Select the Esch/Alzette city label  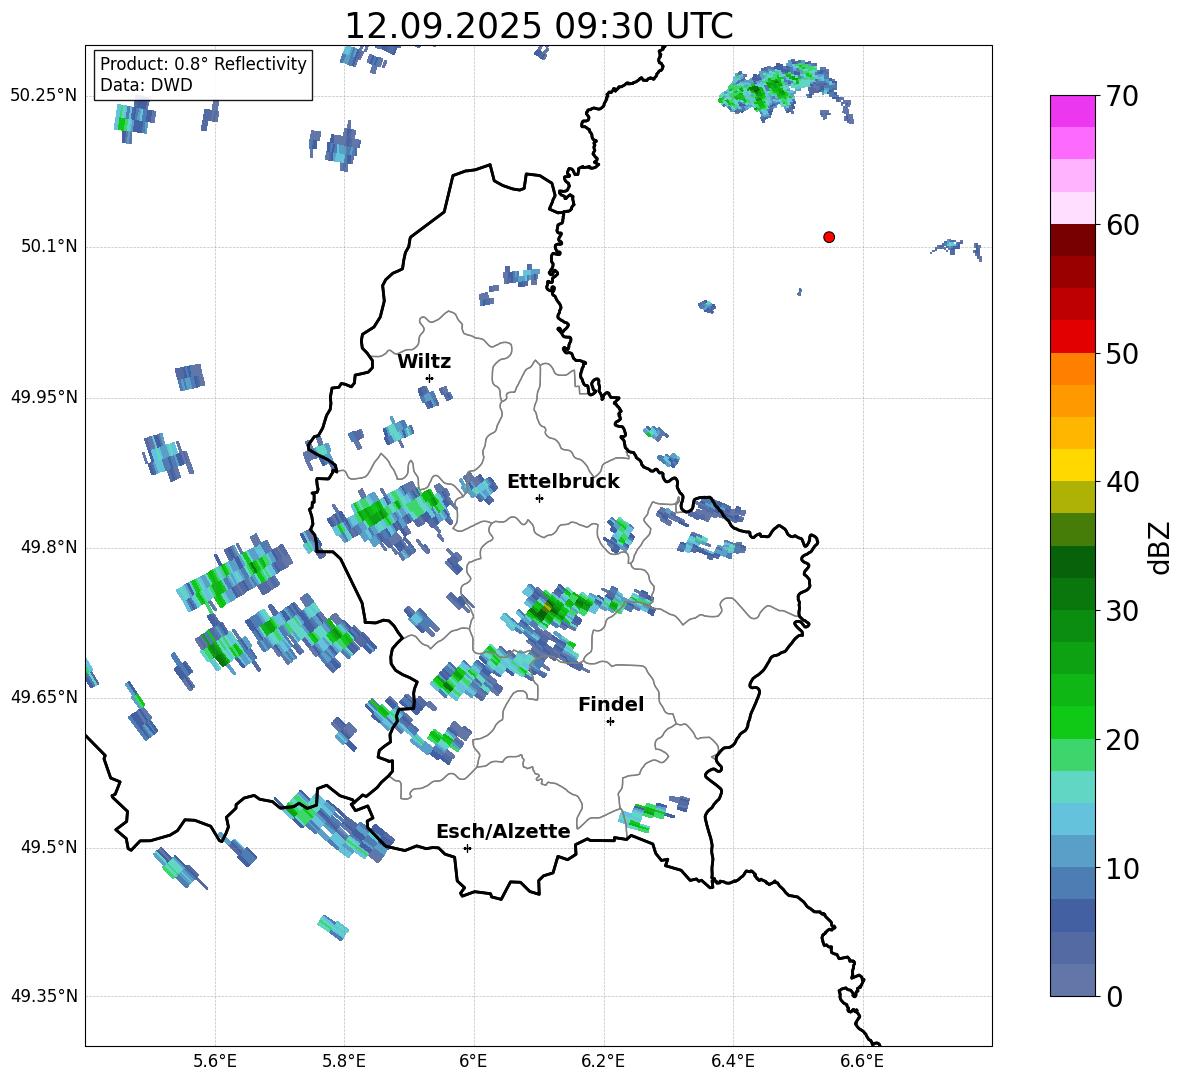tap(503, 832)
